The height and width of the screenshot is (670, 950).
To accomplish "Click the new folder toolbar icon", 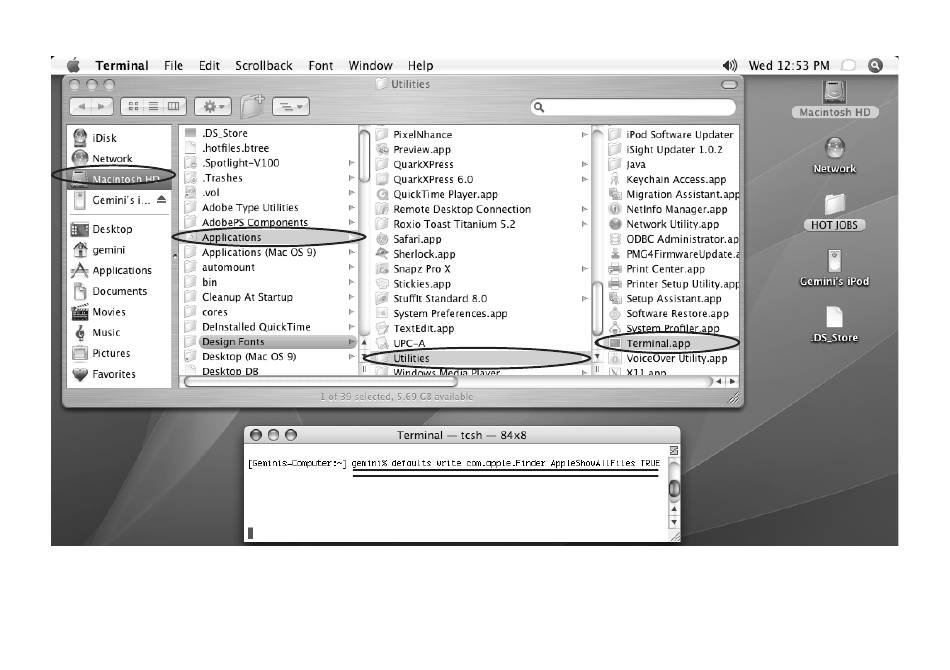I will [x=252, y=106].
